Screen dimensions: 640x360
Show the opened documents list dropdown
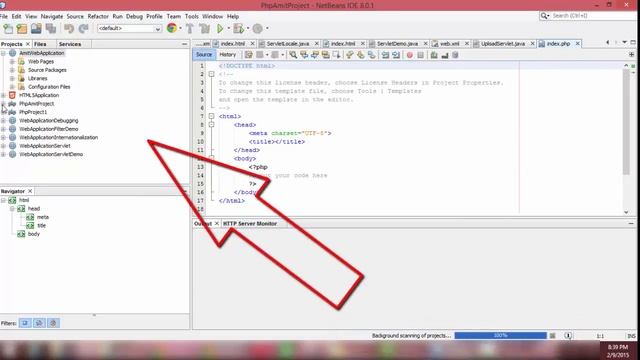click(624, 42)
